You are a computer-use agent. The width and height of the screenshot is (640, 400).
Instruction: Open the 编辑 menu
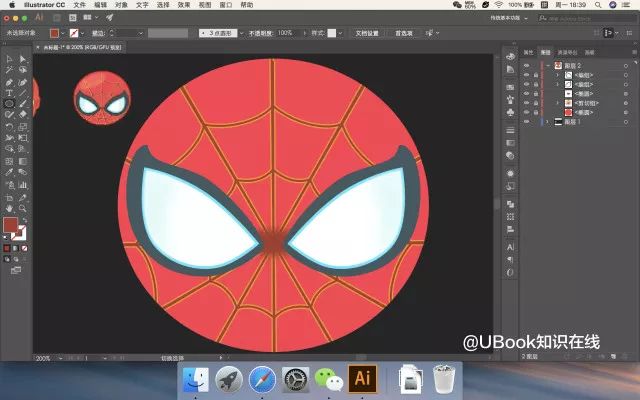tap(100, 5)
